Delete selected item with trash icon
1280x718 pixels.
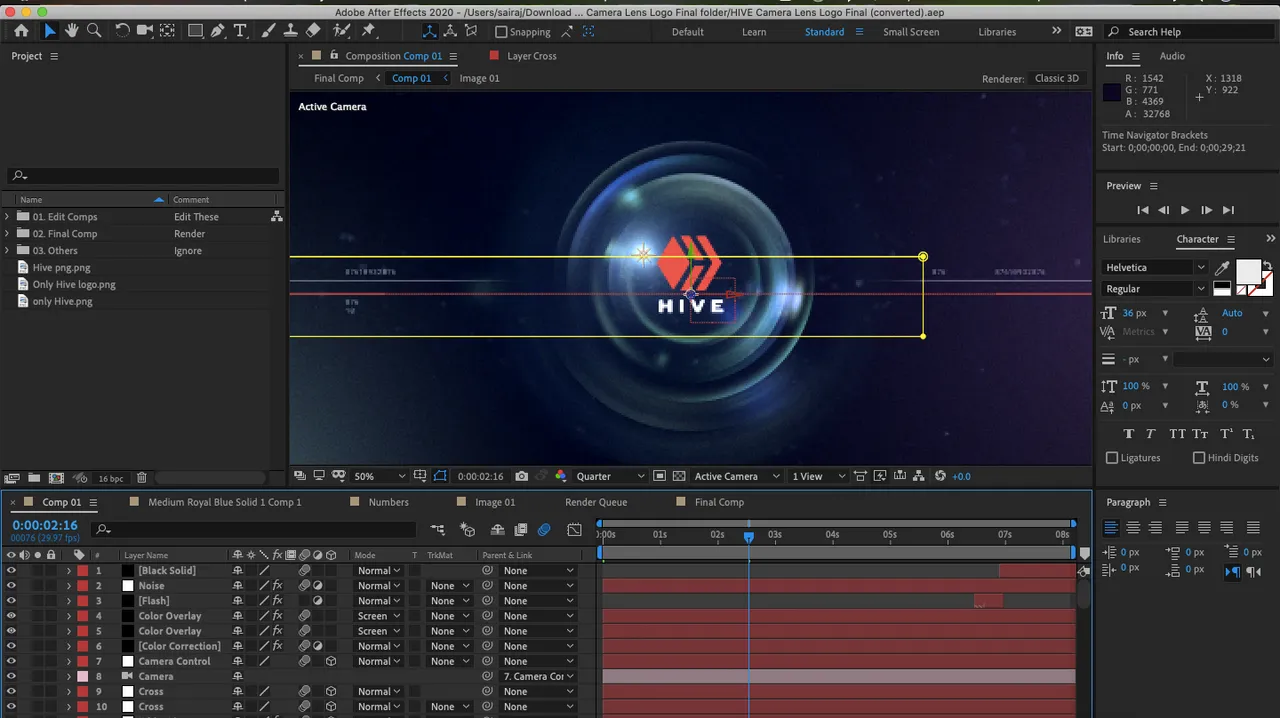click(142, 478)
